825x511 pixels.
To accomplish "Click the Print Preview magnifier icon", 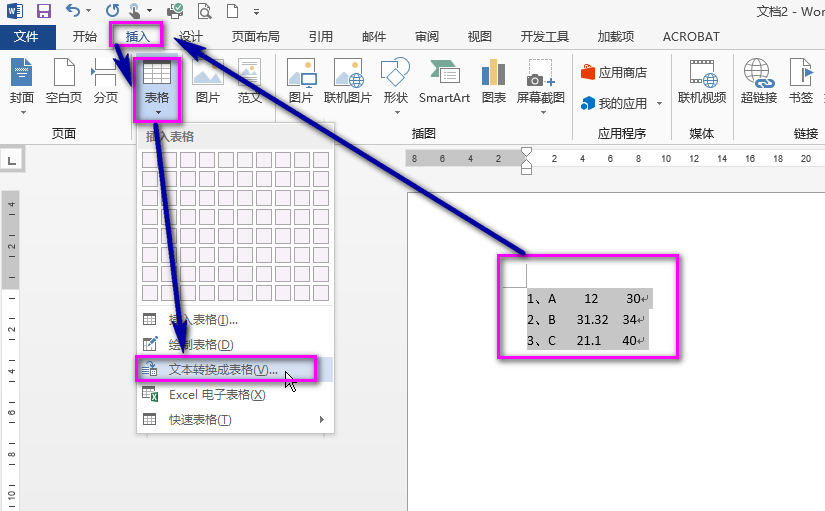I will click(x=204, y=11).
